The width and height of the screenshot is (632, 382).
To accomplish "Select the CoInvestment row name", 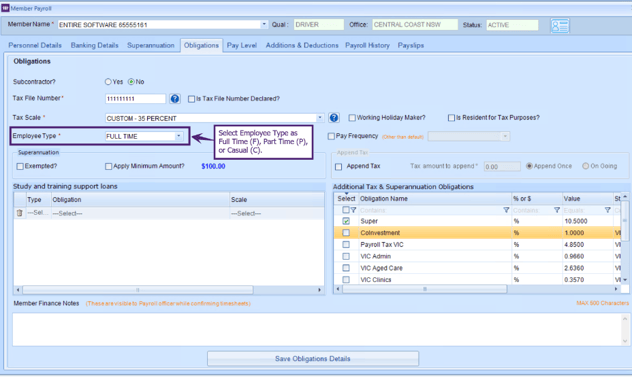I will (380, 233).
